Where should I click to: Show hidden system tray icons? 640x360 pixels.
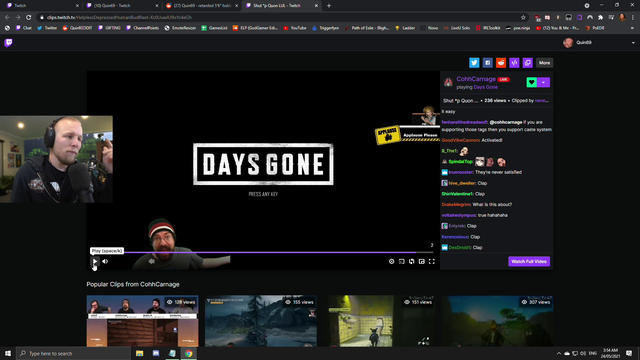click(x=558, y=353)
